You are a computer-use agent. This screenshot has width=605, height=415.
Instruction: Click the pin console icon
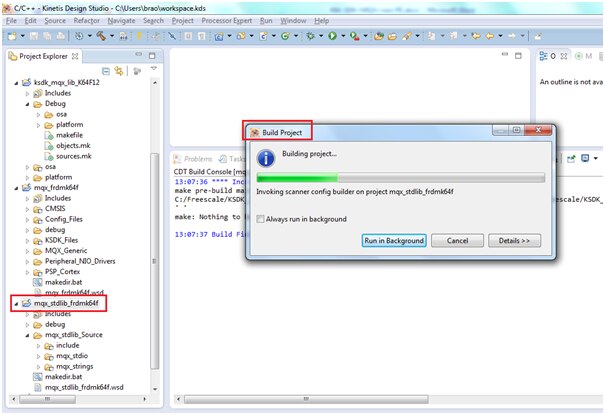(571, 159)
